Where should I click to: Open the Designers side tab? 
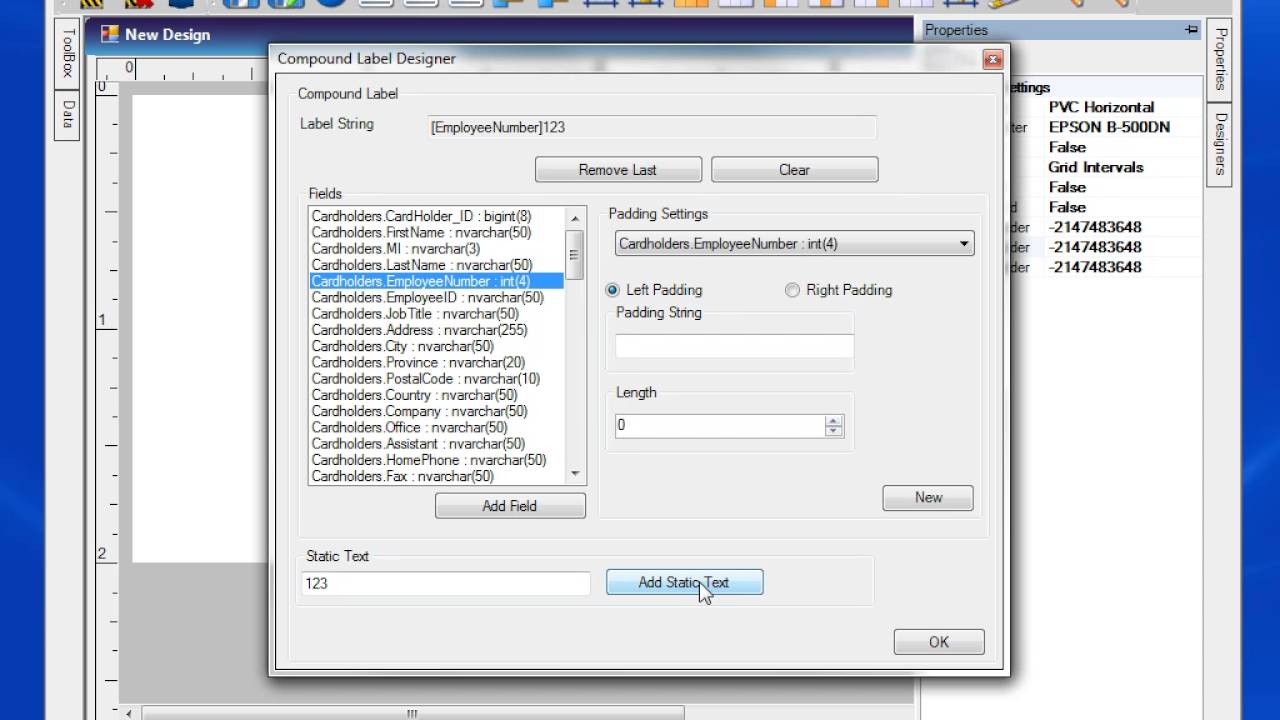click(x=1220, y=144)
